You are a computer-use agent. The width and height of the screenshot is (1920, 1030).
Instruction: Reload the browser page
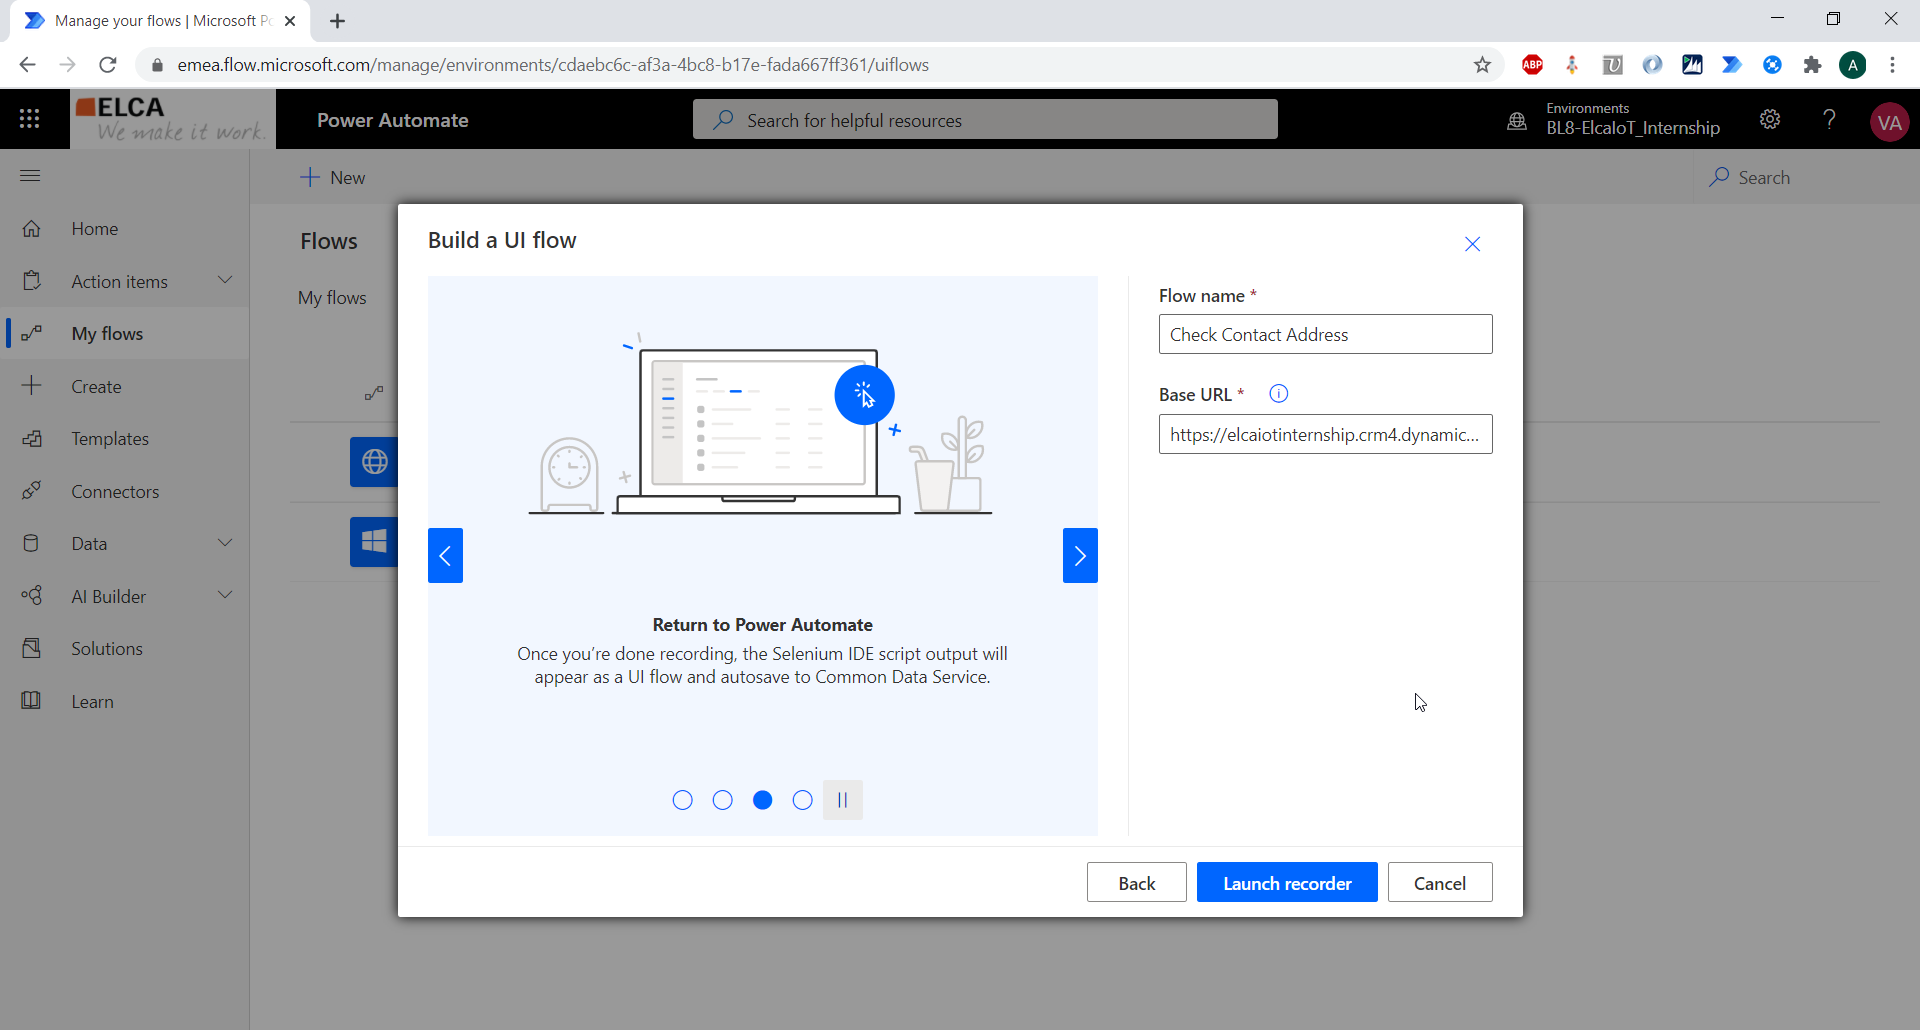click(108, 65)
